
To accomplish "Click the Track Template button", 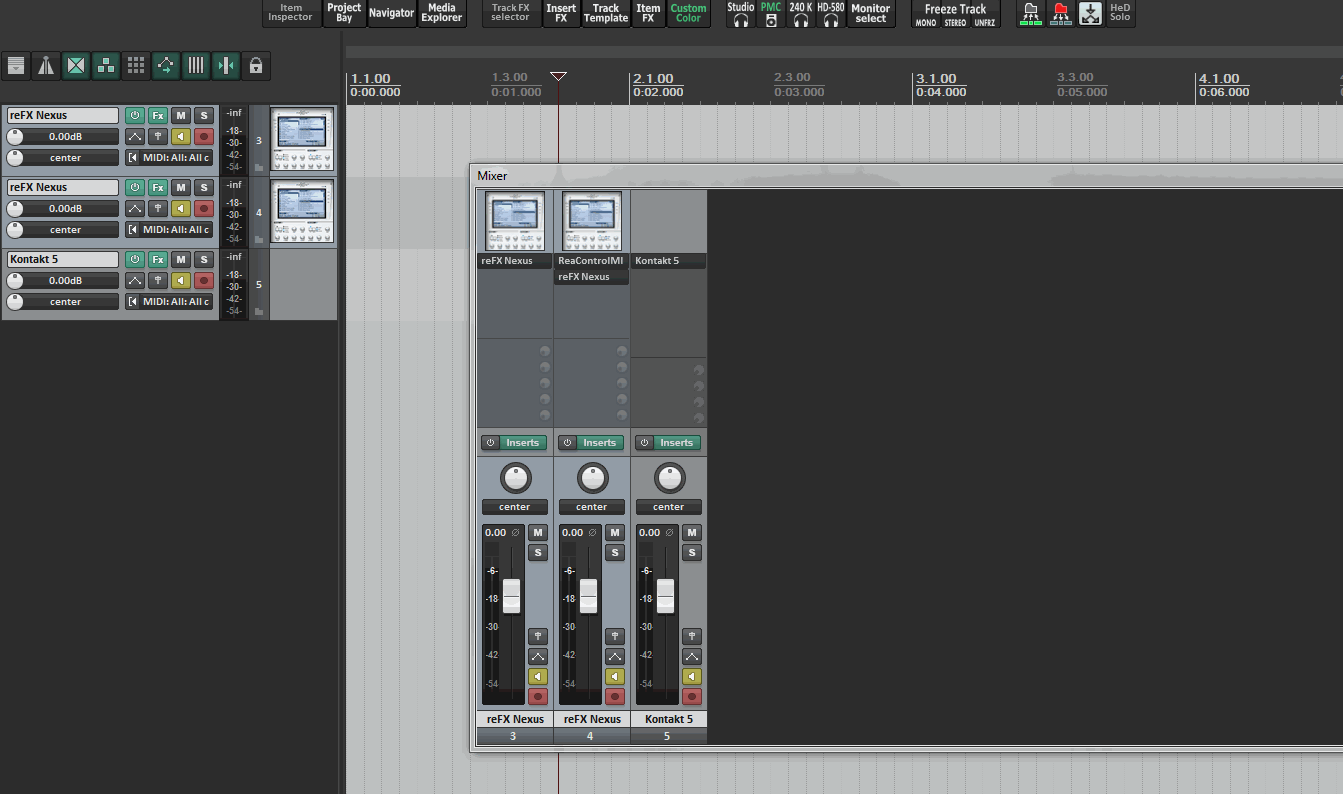I will [x=606, y=14].
